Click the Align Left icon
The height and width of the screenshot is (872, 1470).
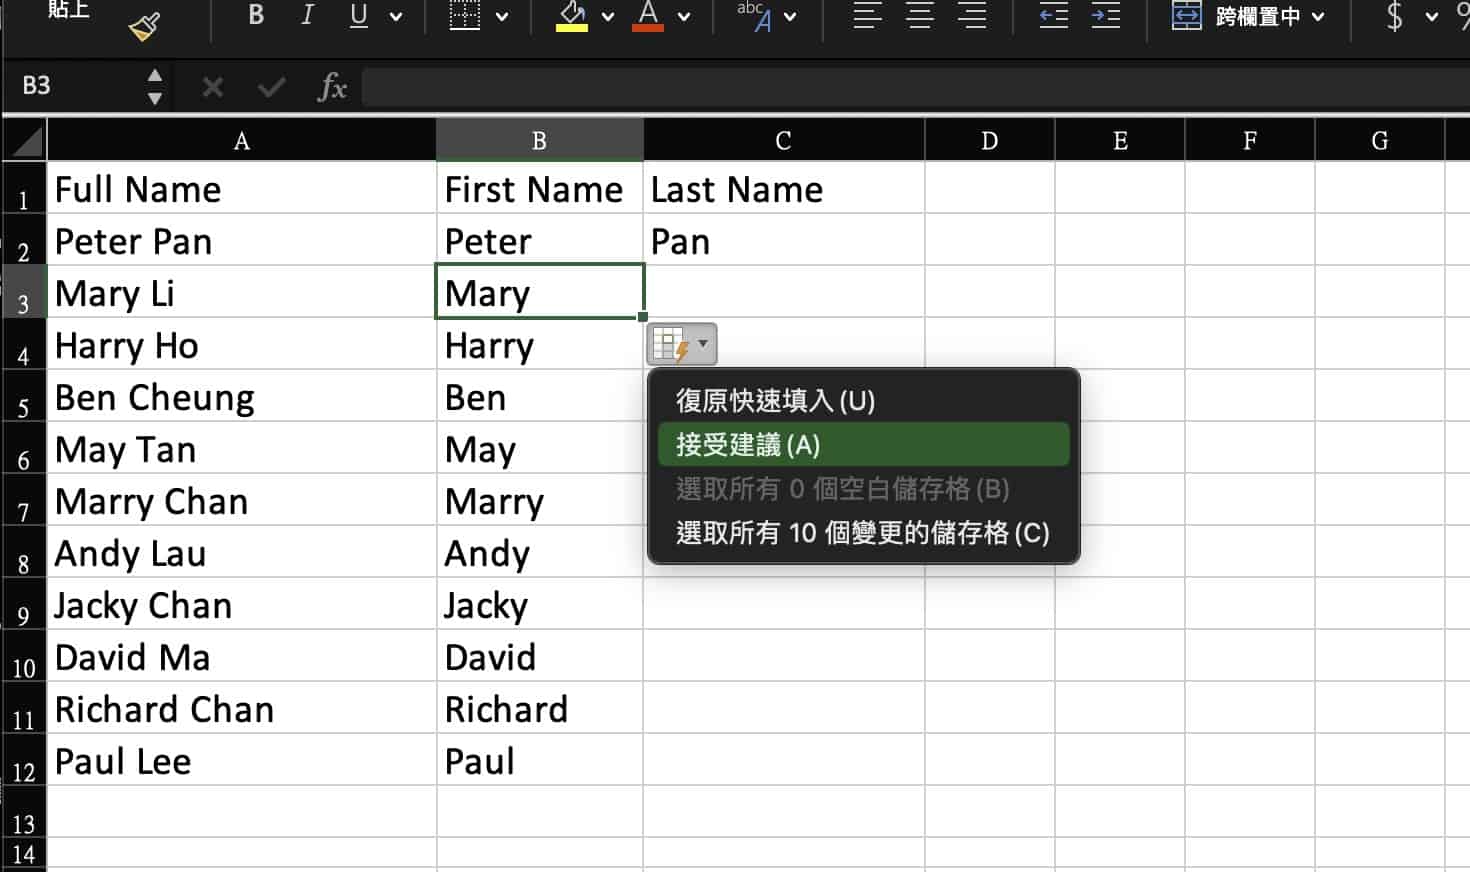click(867, 15)
